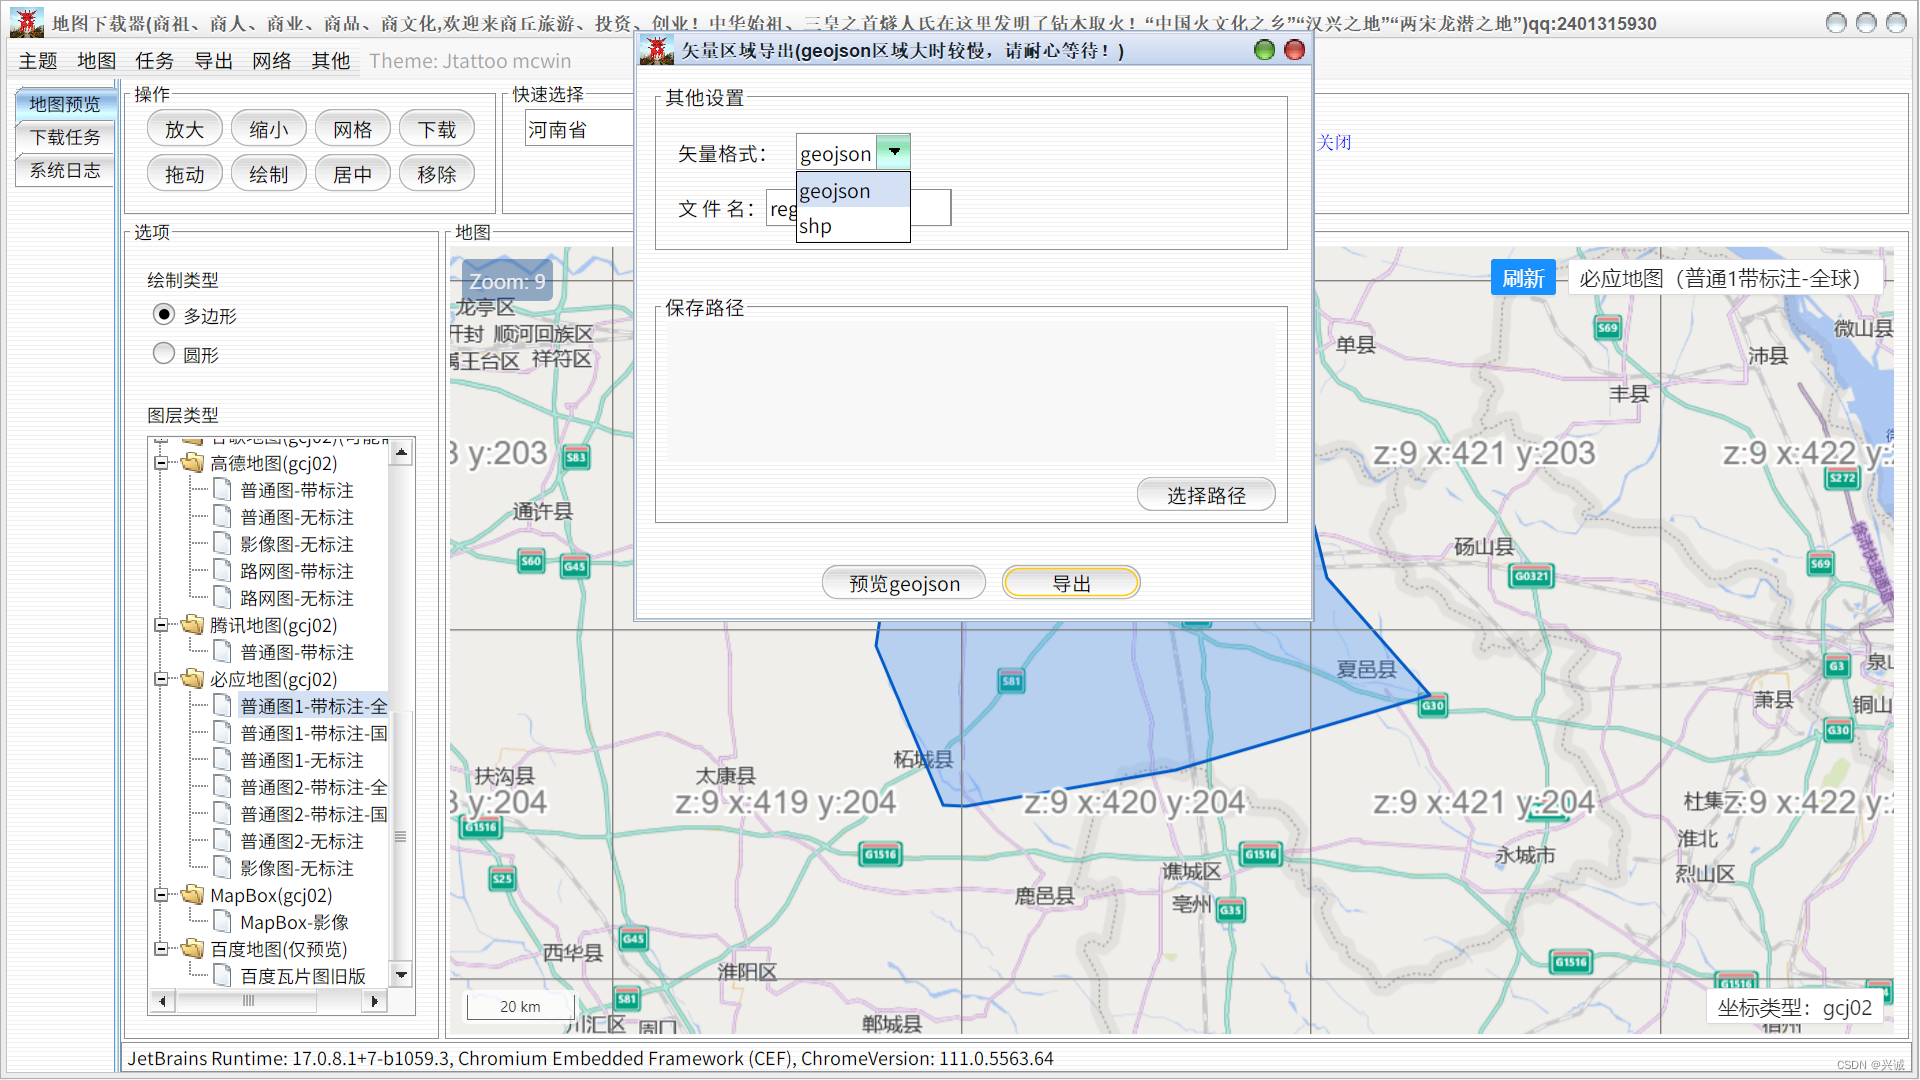1920x1080 pixels.
Task: Switch to 下载任务 tab
Action: tap(65, 137)
